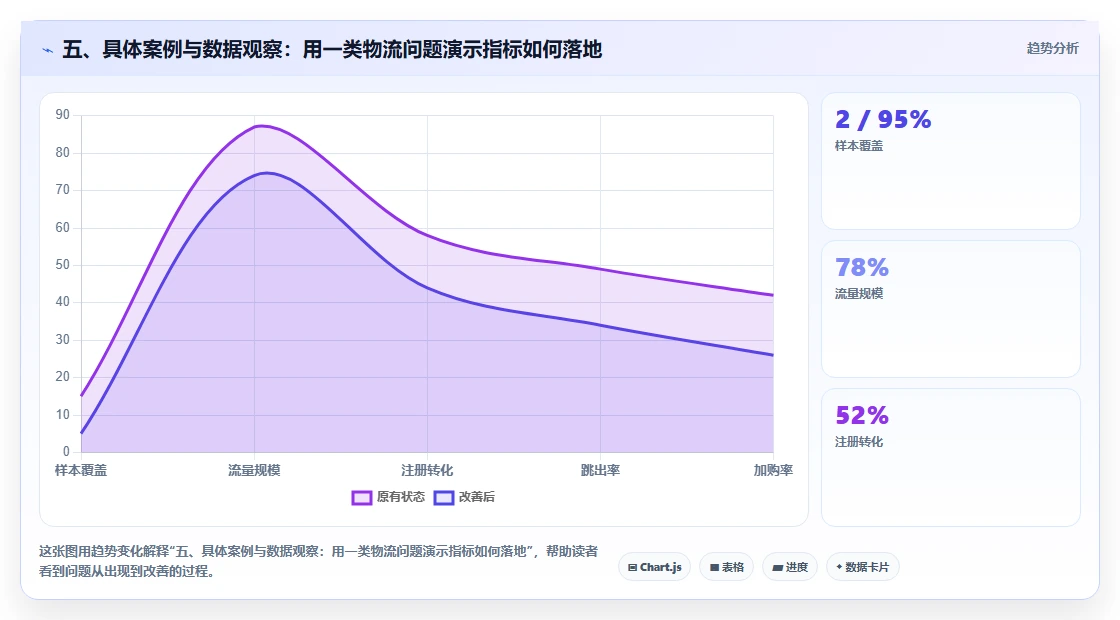
Task: Select the 数据卡片 tag
Action: pos(863,567)
